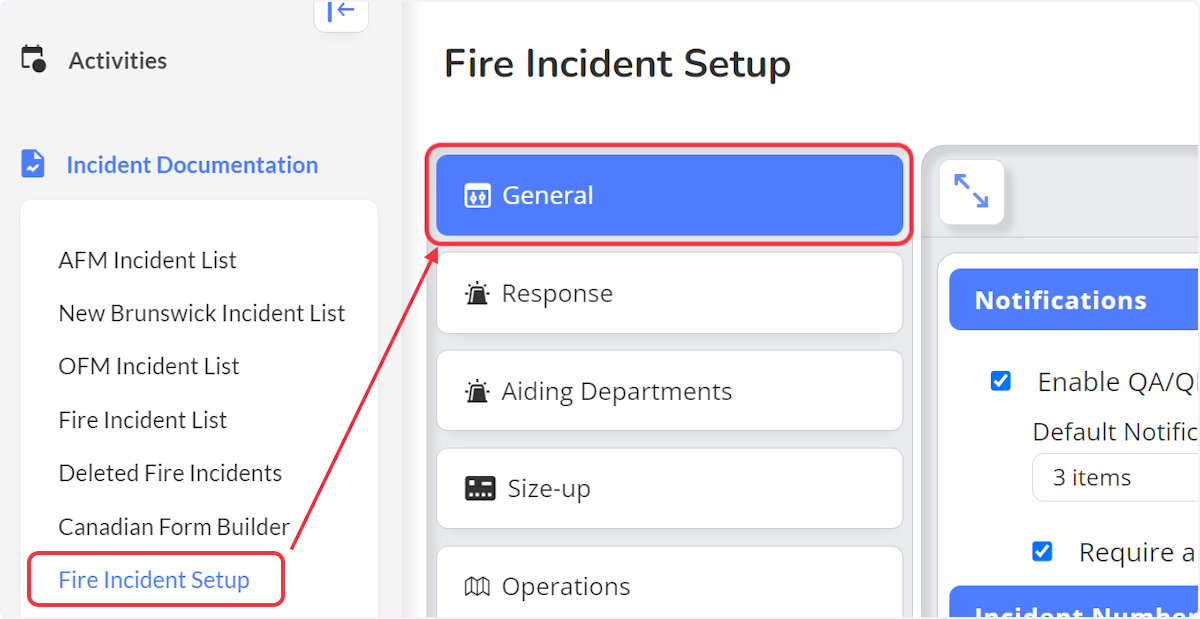The image size is (1200, 619).
Task: Open Deleted Fire Incidents
Action: pos(170,473)
